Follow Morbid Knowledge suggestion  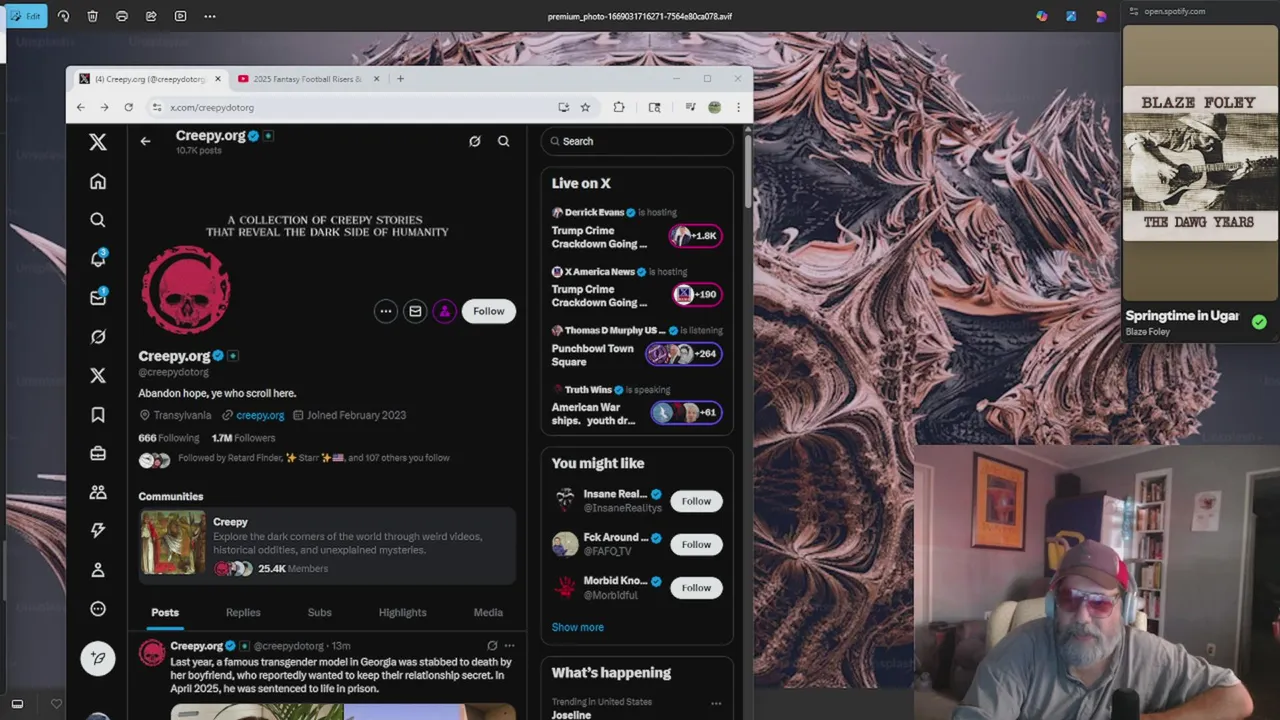[x=696, y=588]
